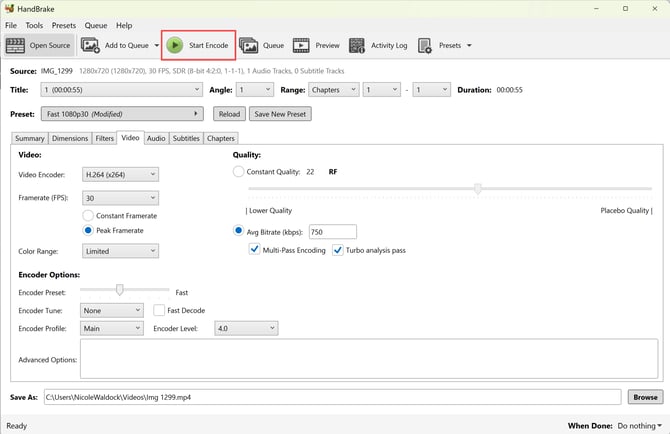
Task: Open the Video Encoder dropdown
Action: tap(120, 174)
